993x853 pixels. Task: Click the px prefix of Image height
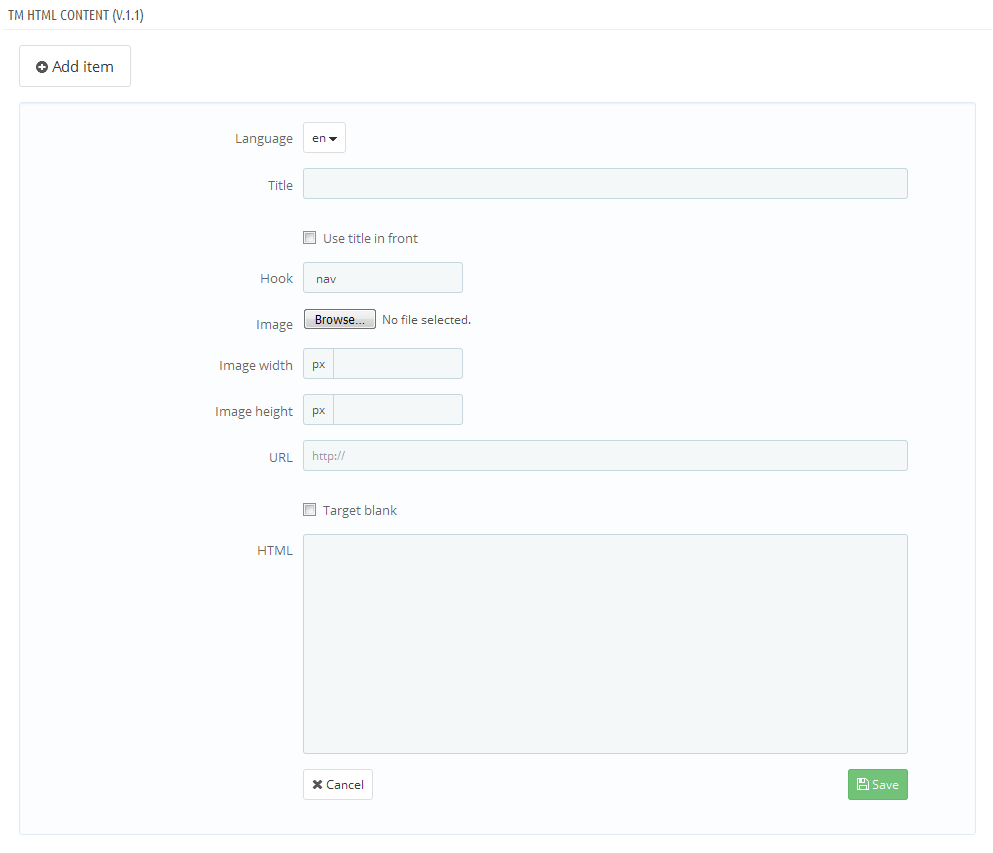coord(319,410)
